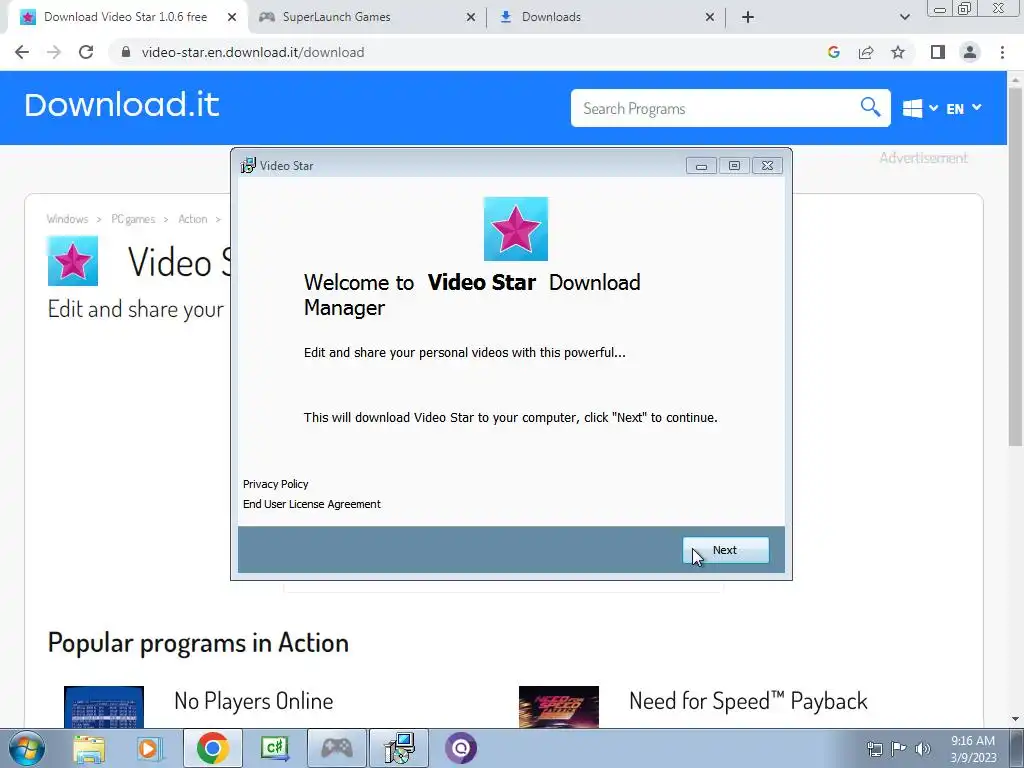Open the C# app in taskbar
The height and width of the screenshot is (768, 1024).
point(274,748)
